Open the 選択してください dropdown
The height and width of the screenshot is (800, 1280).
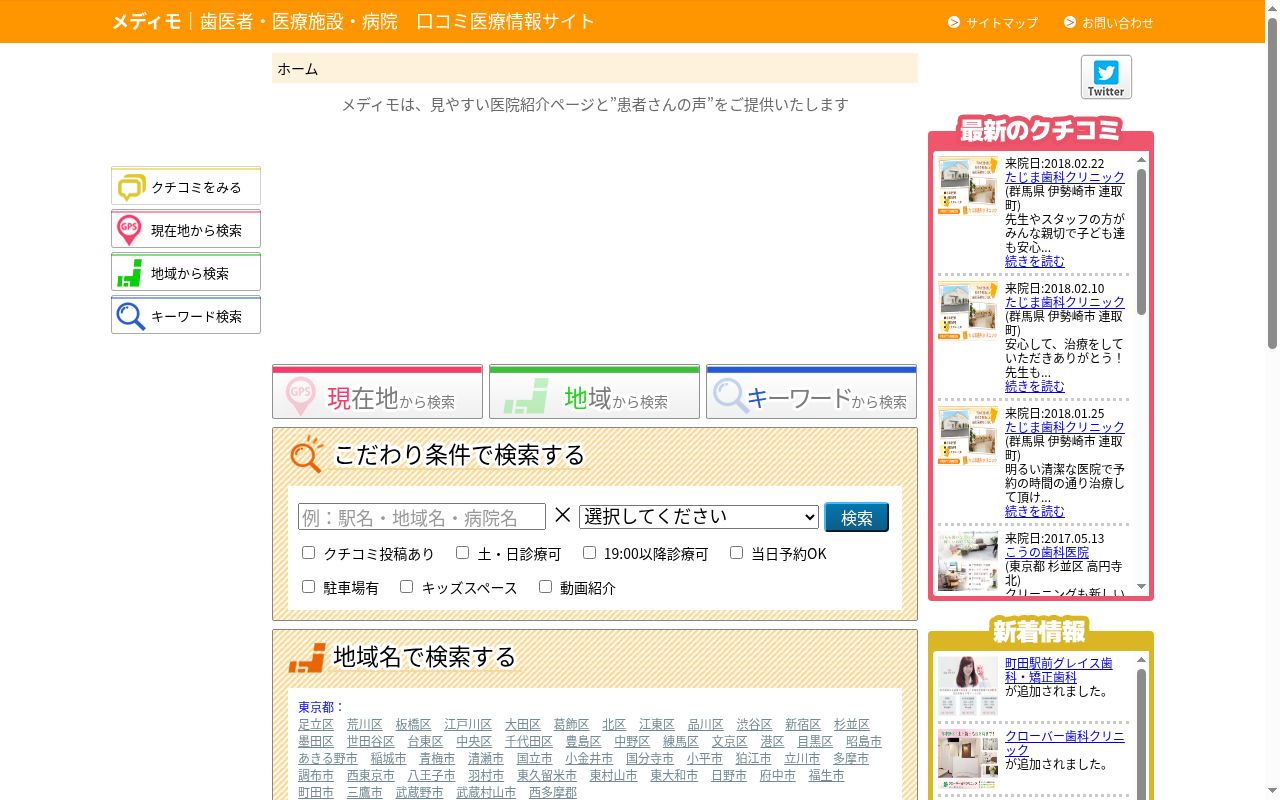pos(699,517)
